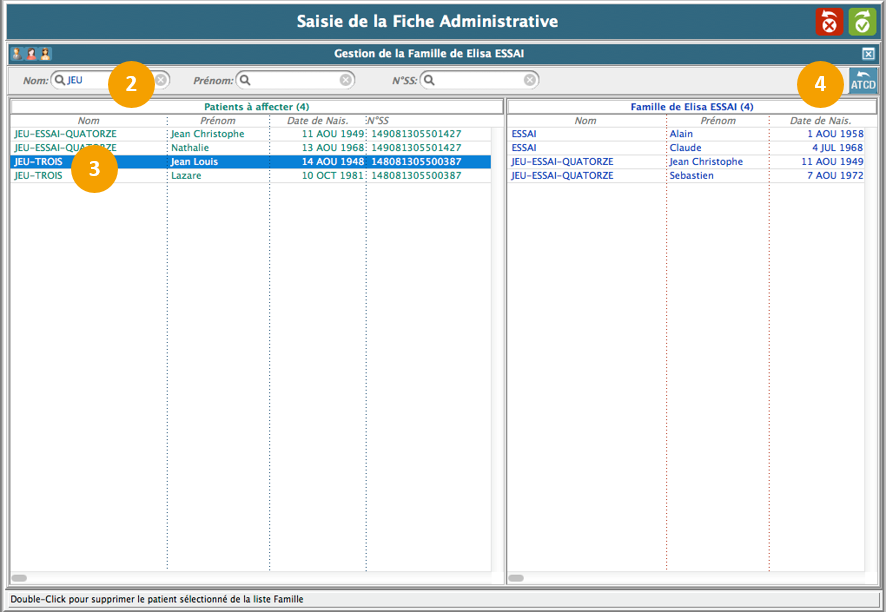The height and width of the screenshot is (612, 886).
Task: Click the green validate icon in title bar
Action: click(862, 22)
